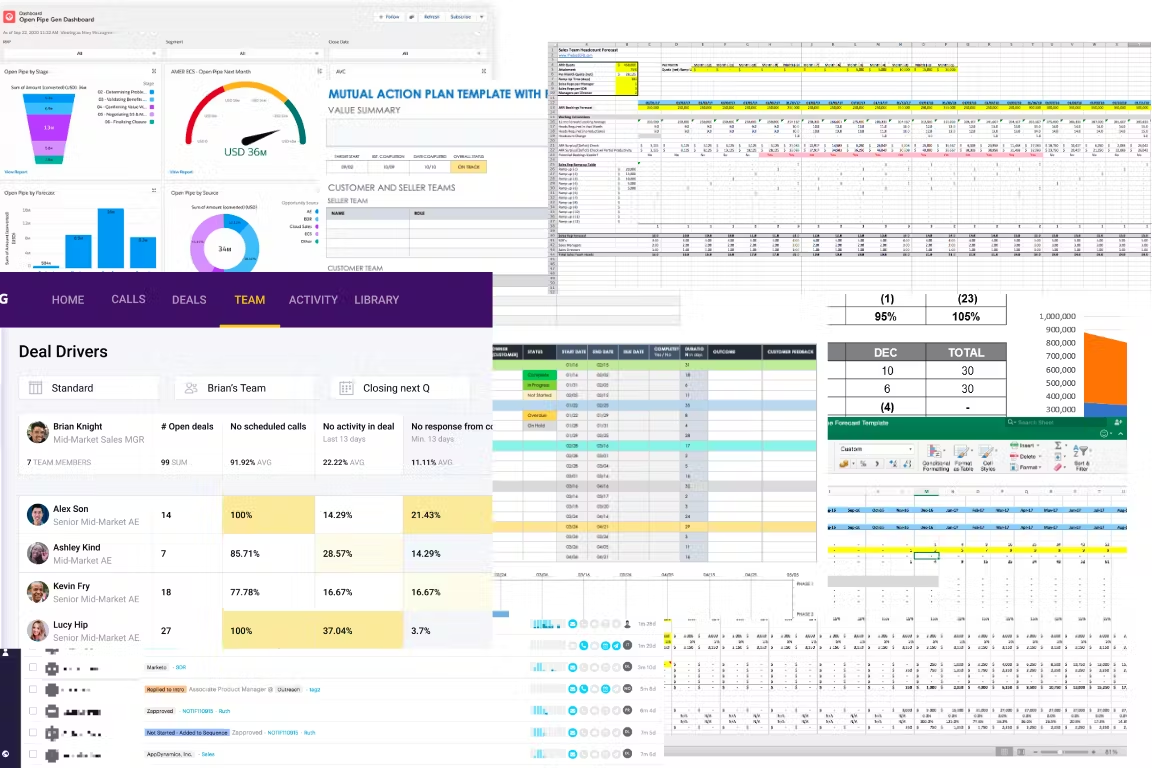Click the icon button between Follow and Refresh
Viewport: 1152px width, 768px height.
pos(411,17)
